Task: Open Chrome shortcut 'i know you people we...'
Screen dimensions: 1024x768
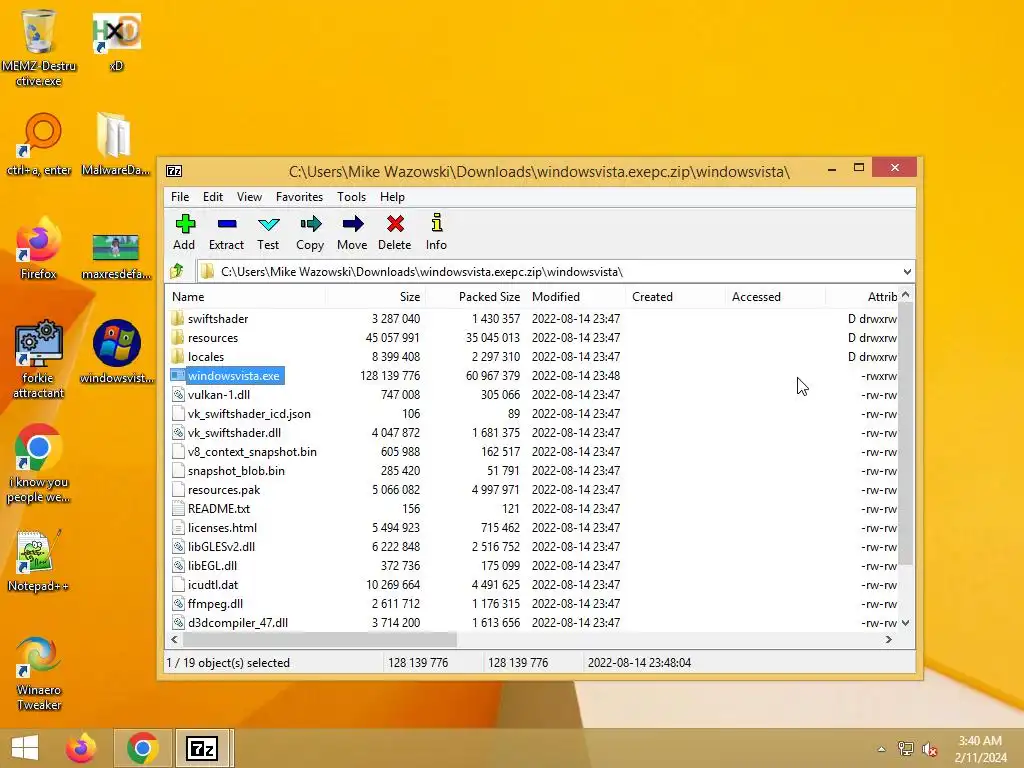Action: [x=39, y=464]
